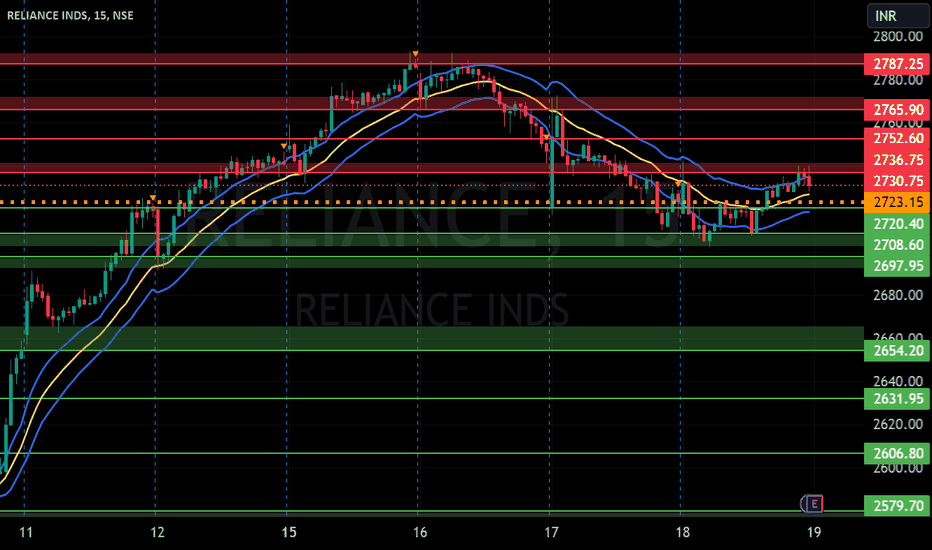Click date label 15 on time axis
932x550 pixels.
288,532
